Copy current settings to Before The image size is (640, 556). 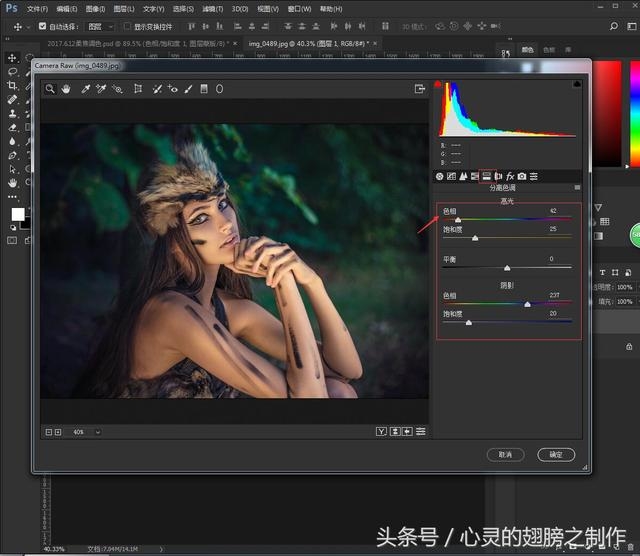pos(408,432)
